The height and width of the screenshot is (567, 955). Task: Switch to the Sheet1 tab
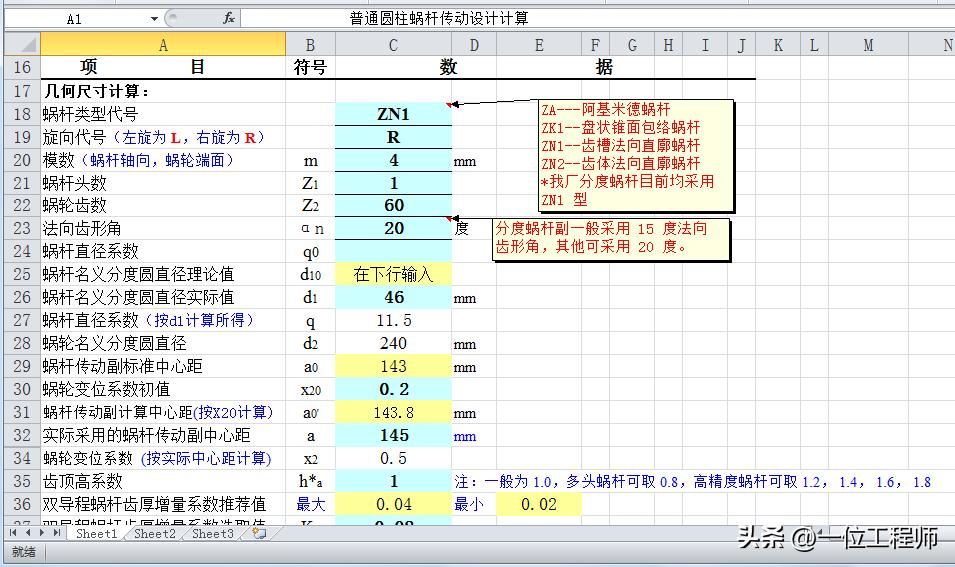pos(96,534)
